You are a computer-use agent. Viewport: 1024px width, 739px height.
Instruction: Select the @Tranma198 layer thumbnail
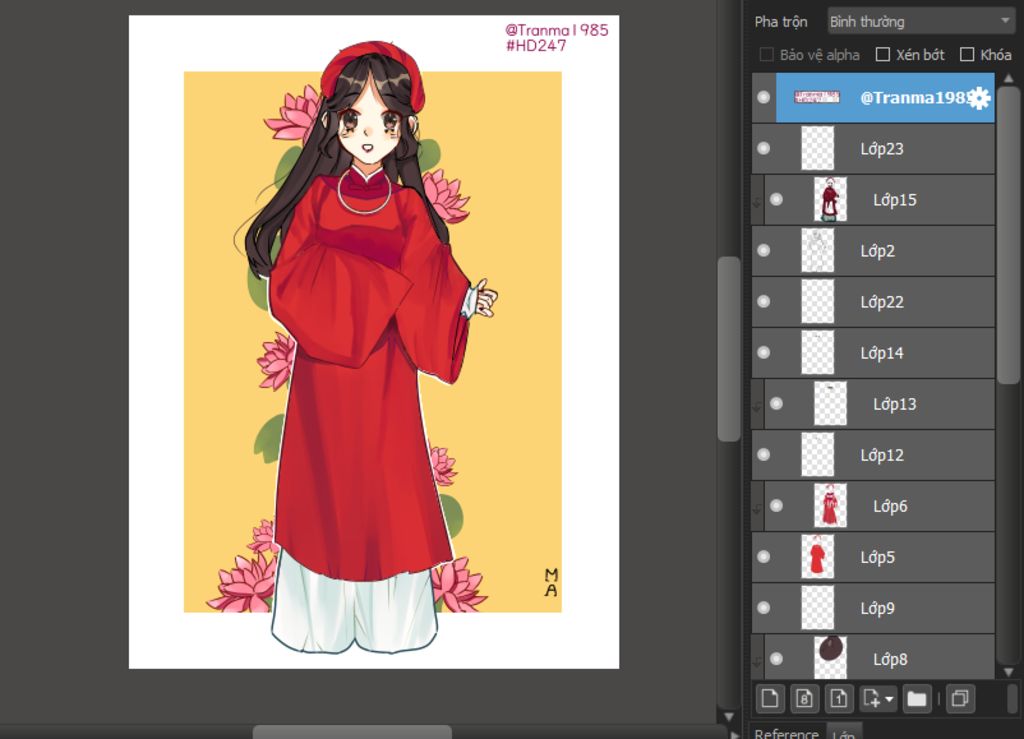pyautogui.click(x=816, y=97)
